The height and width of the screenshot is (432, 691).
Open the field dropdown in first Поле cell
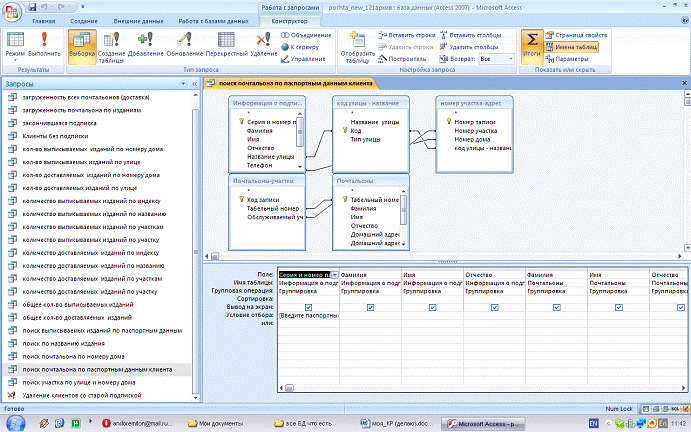(335, 273)
